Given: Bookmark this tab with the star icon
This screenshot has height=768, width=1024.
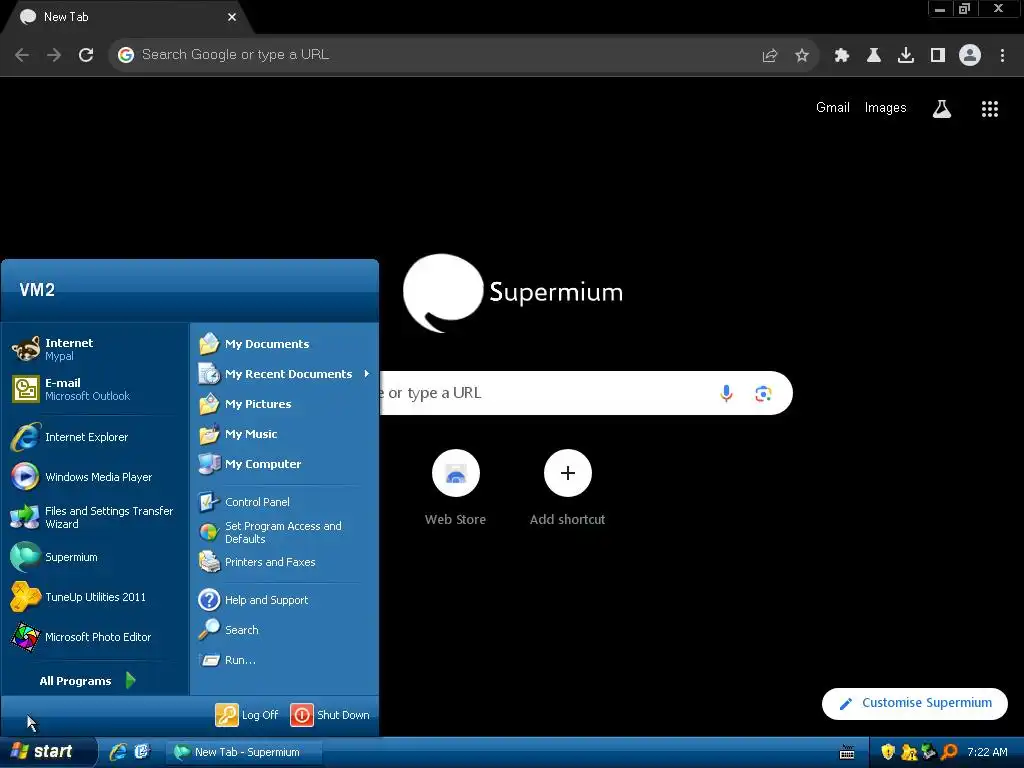Looking at the screenshot, I should 802,56.
